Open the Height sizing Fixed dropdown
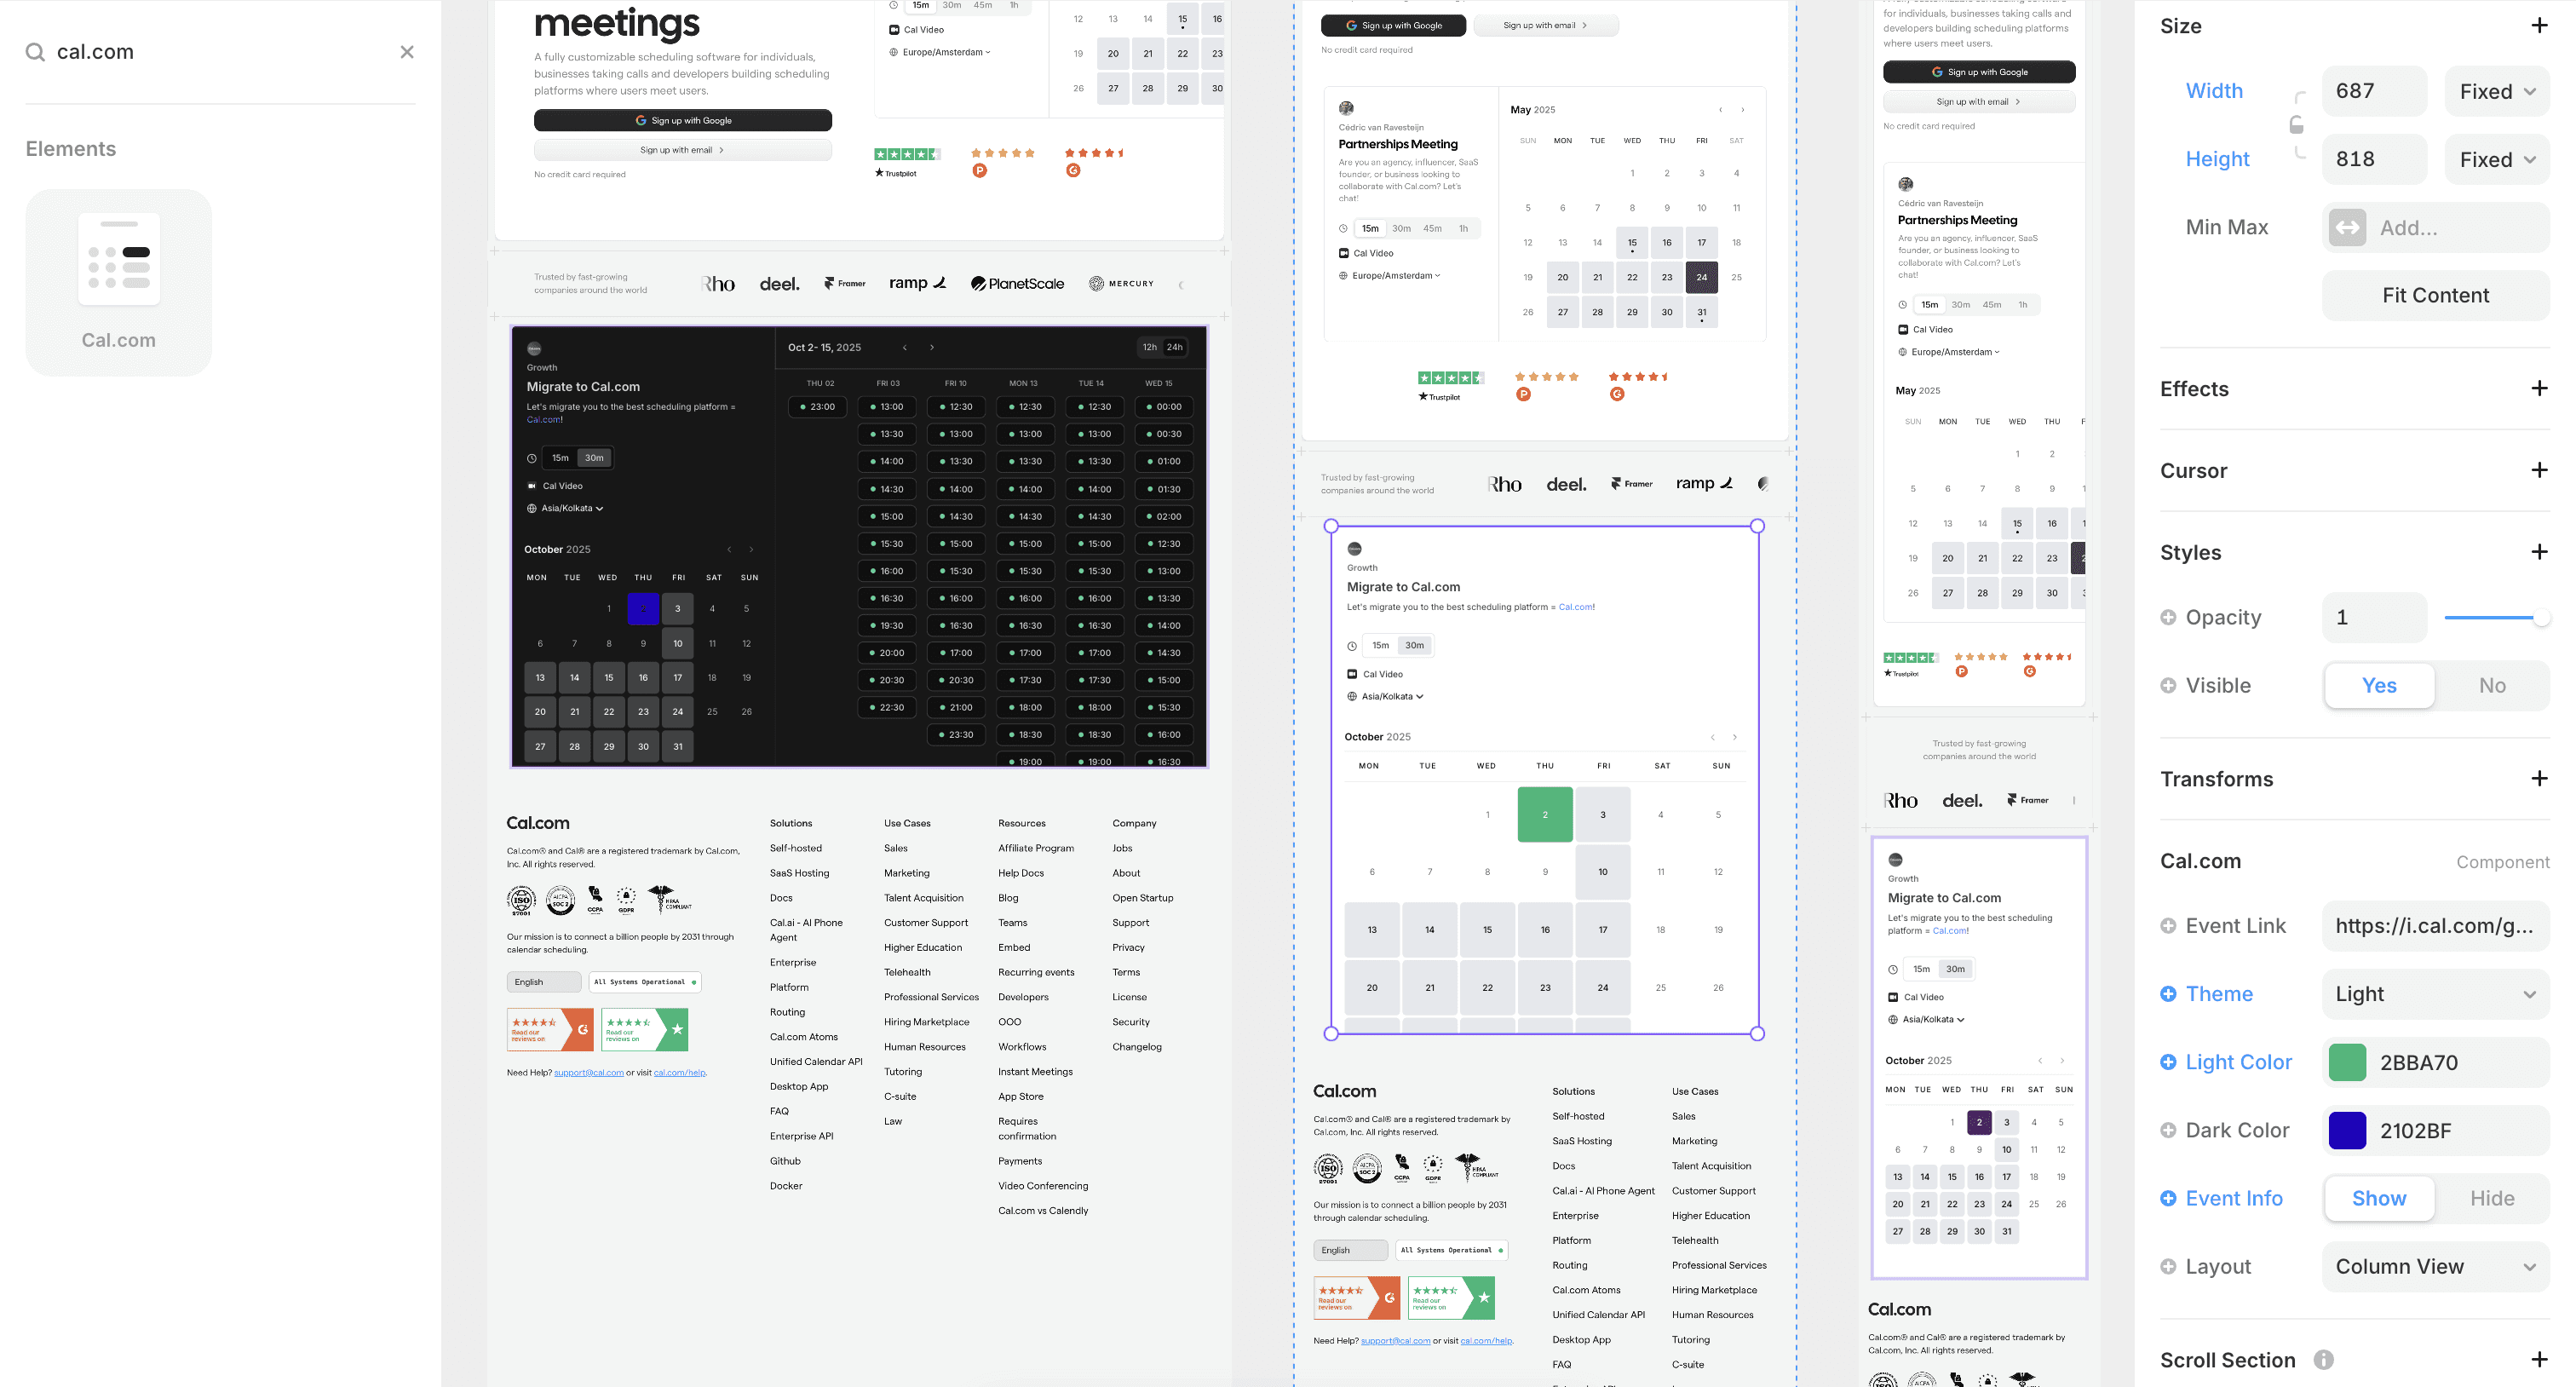This screenshot has height=1387, width=2576. pos(2497,159)
